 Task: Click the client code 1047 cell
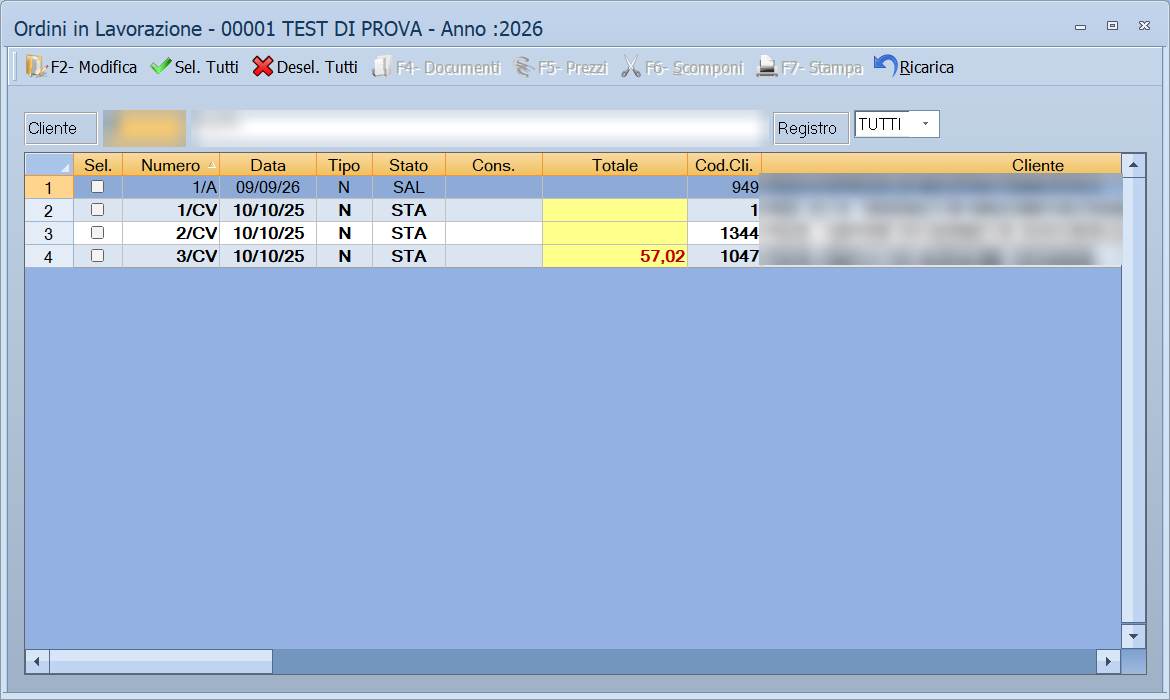coord(724,256)
